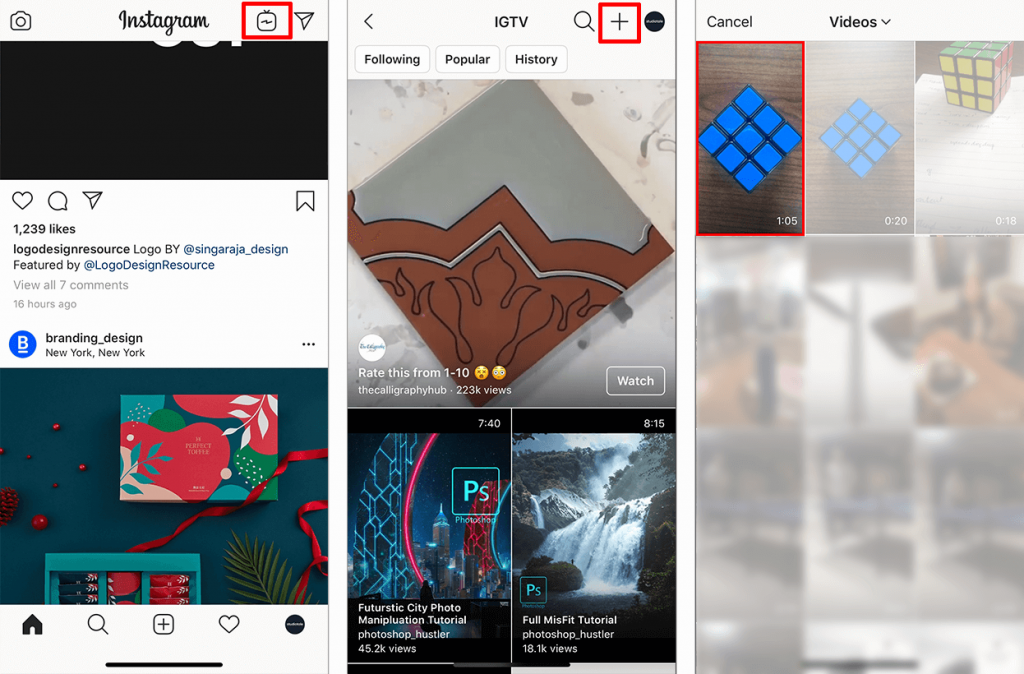This screenshot has height=674, width=1024.
Task: View all 7 comments
Action: click(71, 285)
